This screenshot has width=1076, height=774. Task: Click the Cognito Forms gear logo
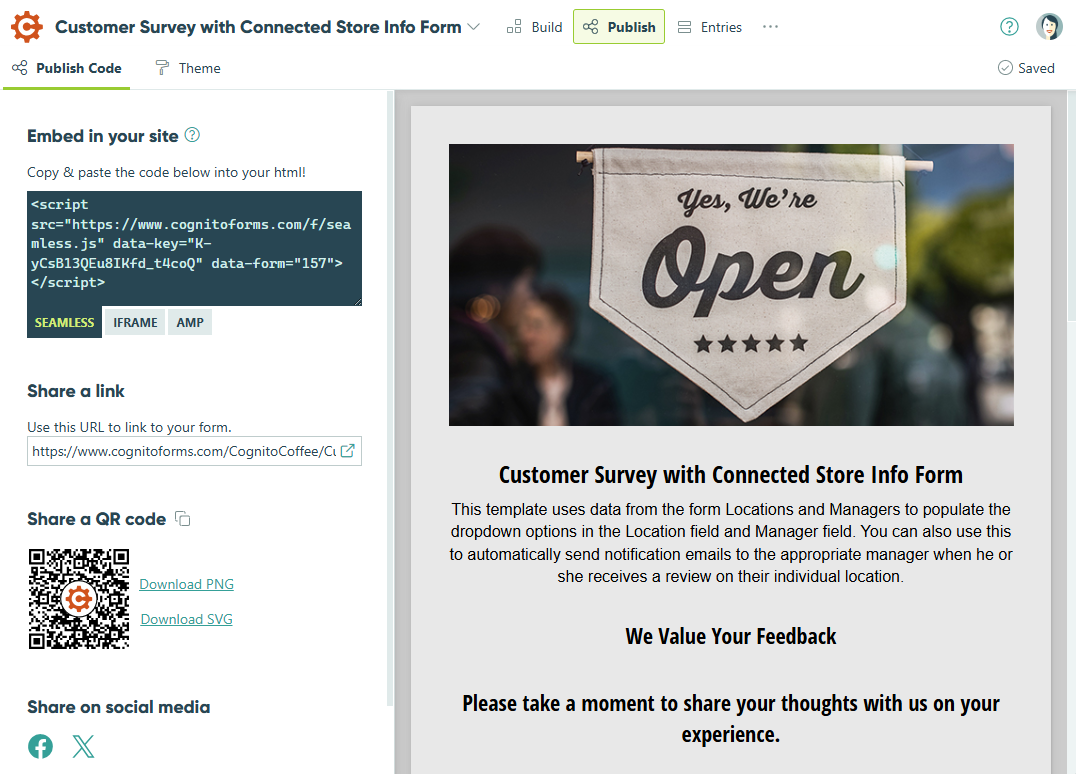pos(26,26)
